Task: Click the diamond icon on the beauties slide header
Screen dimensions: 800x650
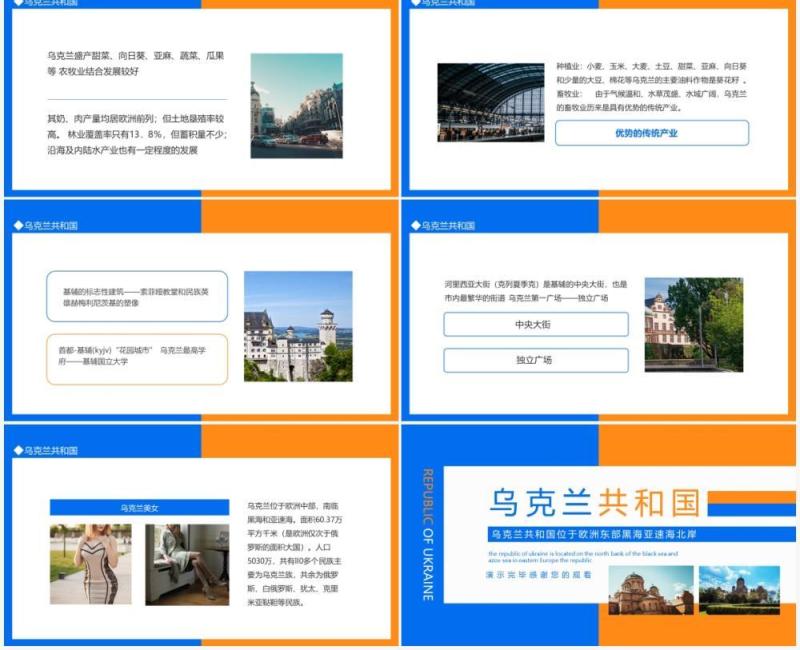Action: point(20,452)
